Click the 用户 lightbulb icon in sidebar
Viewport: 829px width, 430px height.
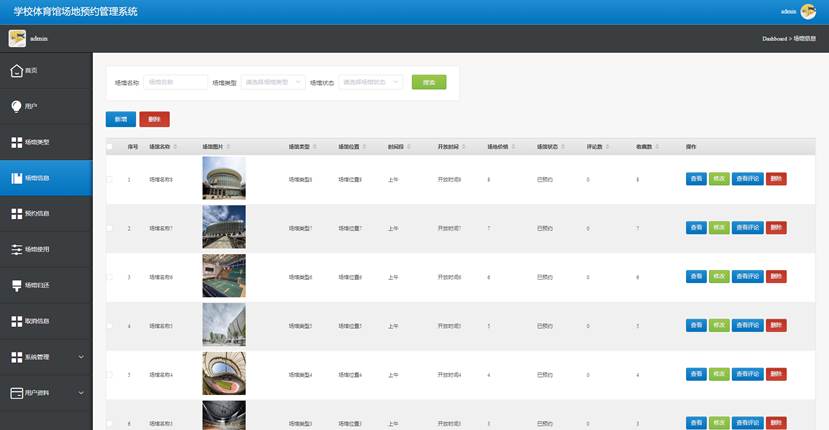point(16,106)
